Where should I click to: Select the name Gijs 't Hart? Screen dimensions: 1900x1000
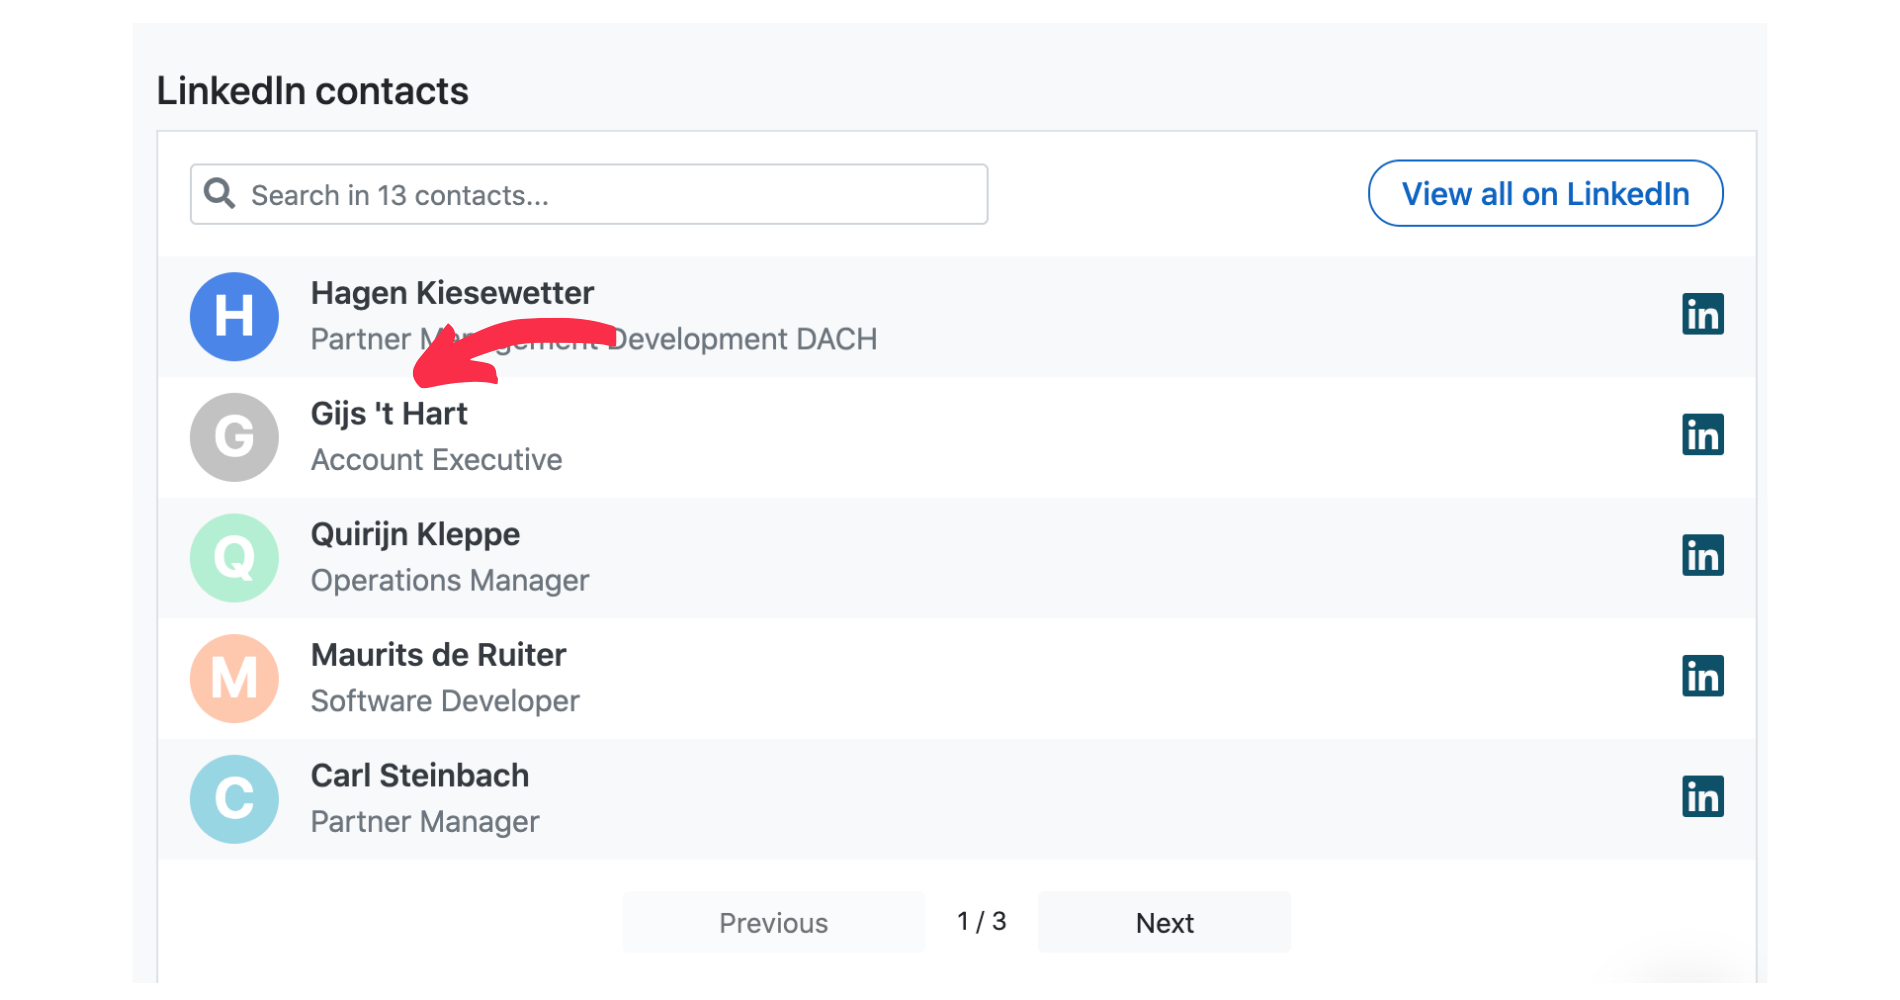tap(389, 414)
